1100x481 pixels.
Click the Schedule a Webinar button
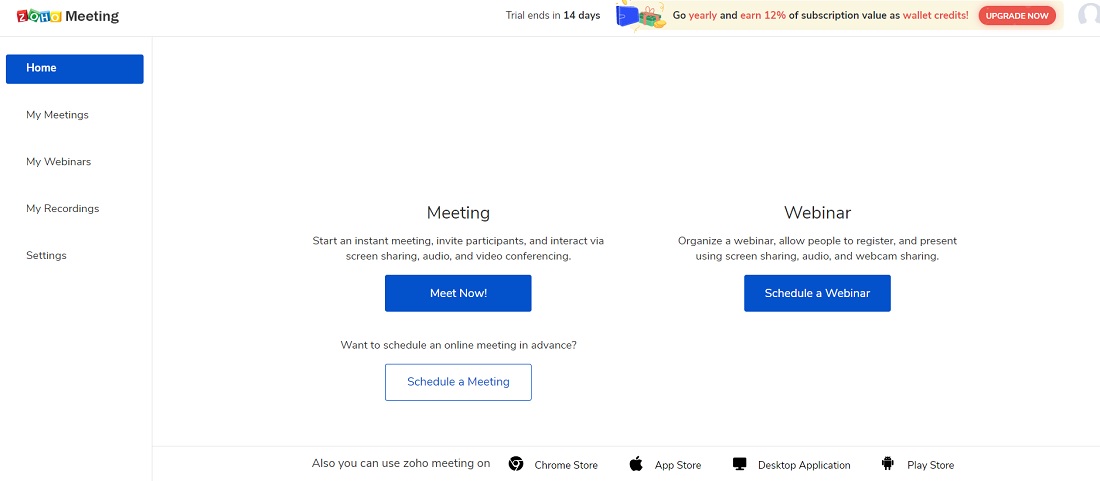pos(817,294)
